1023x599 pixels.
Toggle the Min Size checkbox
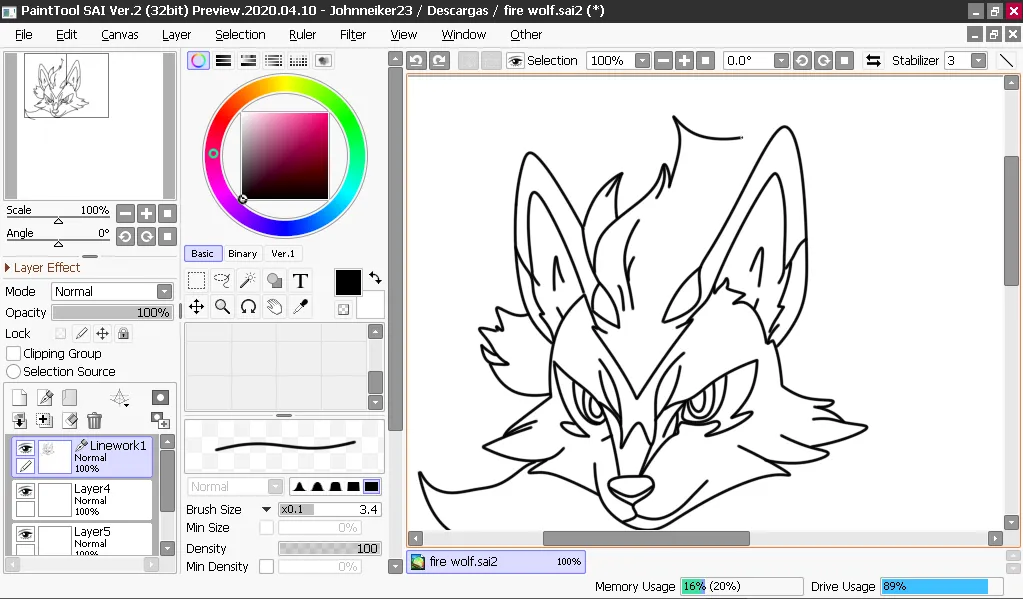click(x=266, y=527)
